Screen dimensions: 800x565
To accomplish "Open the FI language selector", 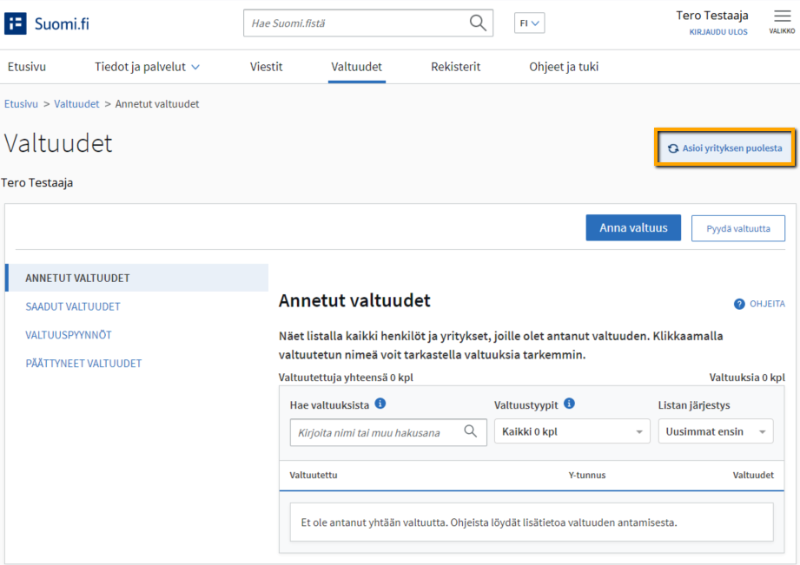I will pos(529,23).
